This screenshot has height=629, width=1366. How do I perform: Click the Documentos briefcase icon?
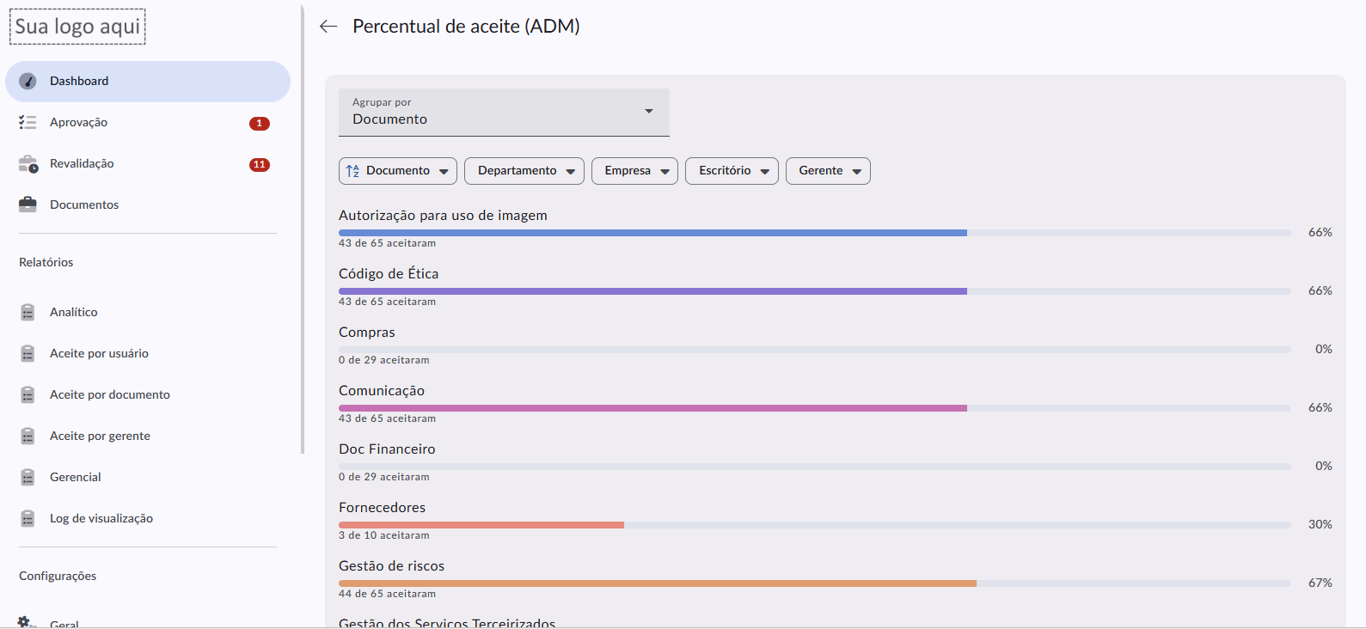[x=28, y=204]
